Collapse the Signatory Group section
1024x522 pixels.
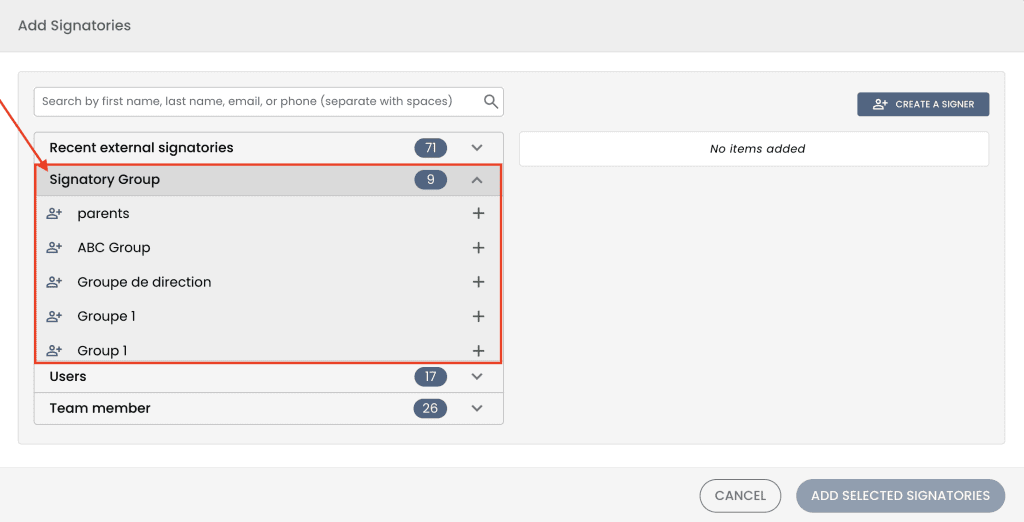click(x=477, y=180)
